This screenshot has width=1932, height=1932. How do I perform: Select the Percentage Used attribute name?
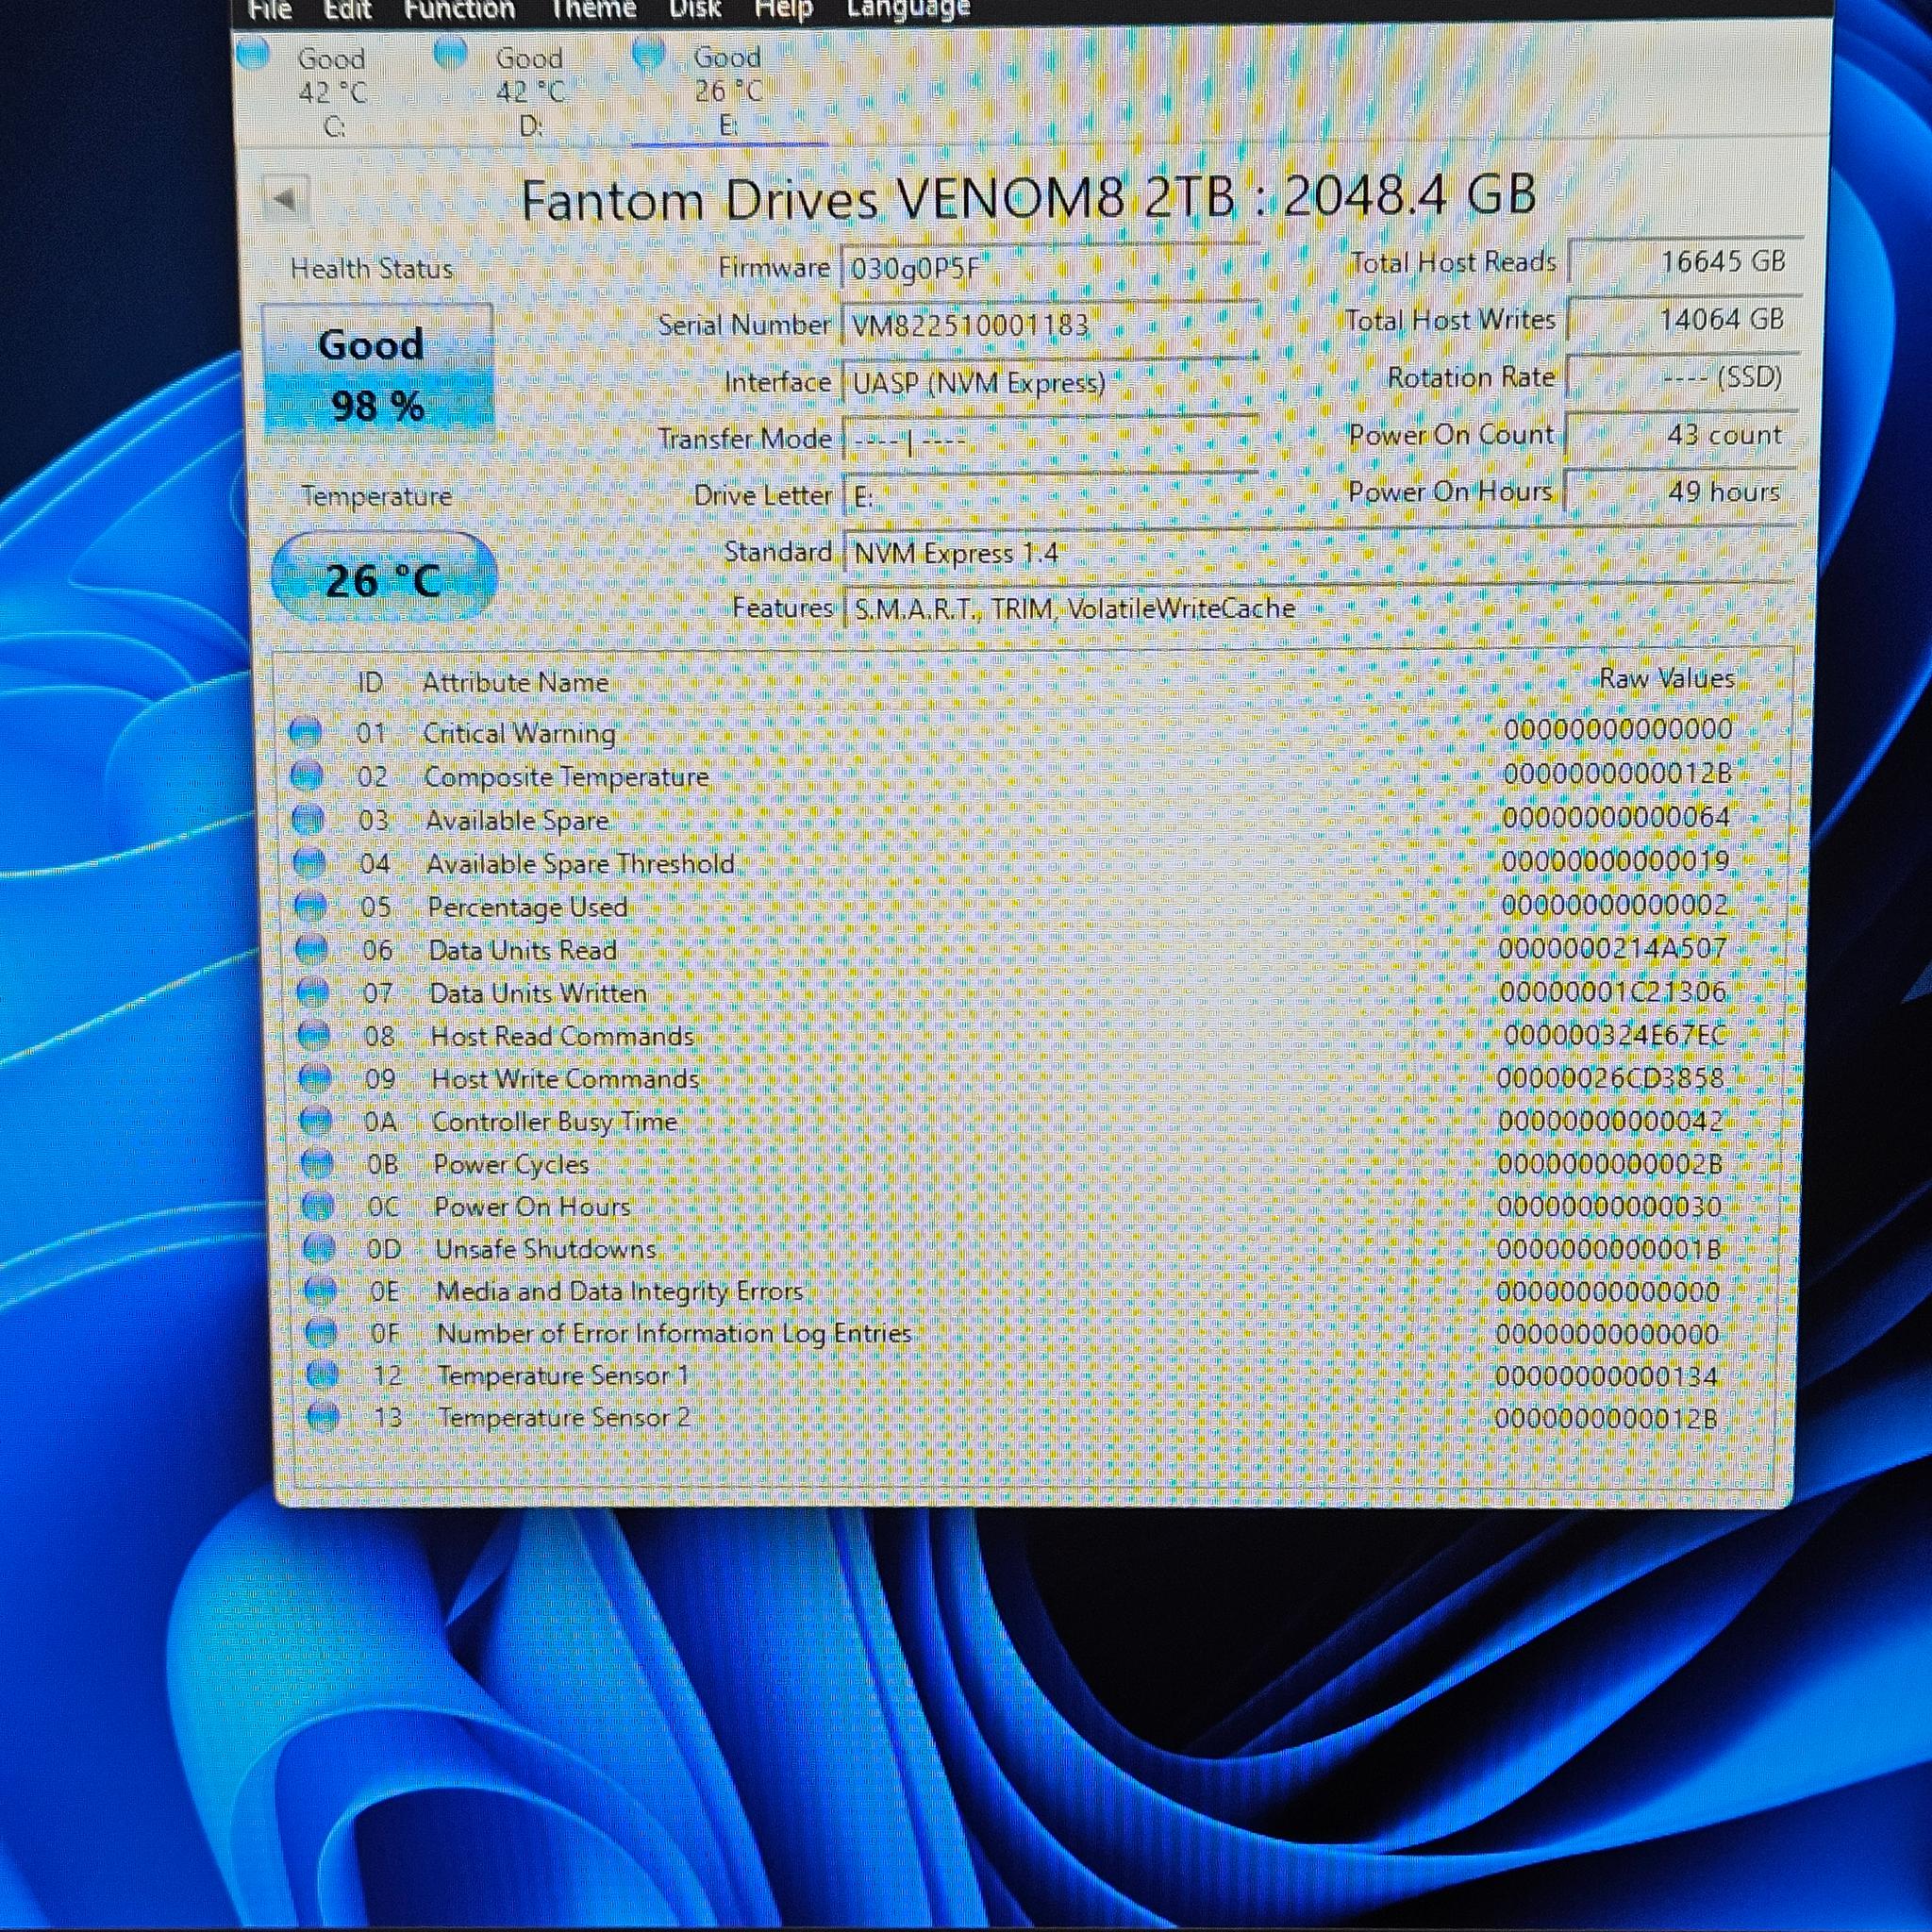click(527, 907)
